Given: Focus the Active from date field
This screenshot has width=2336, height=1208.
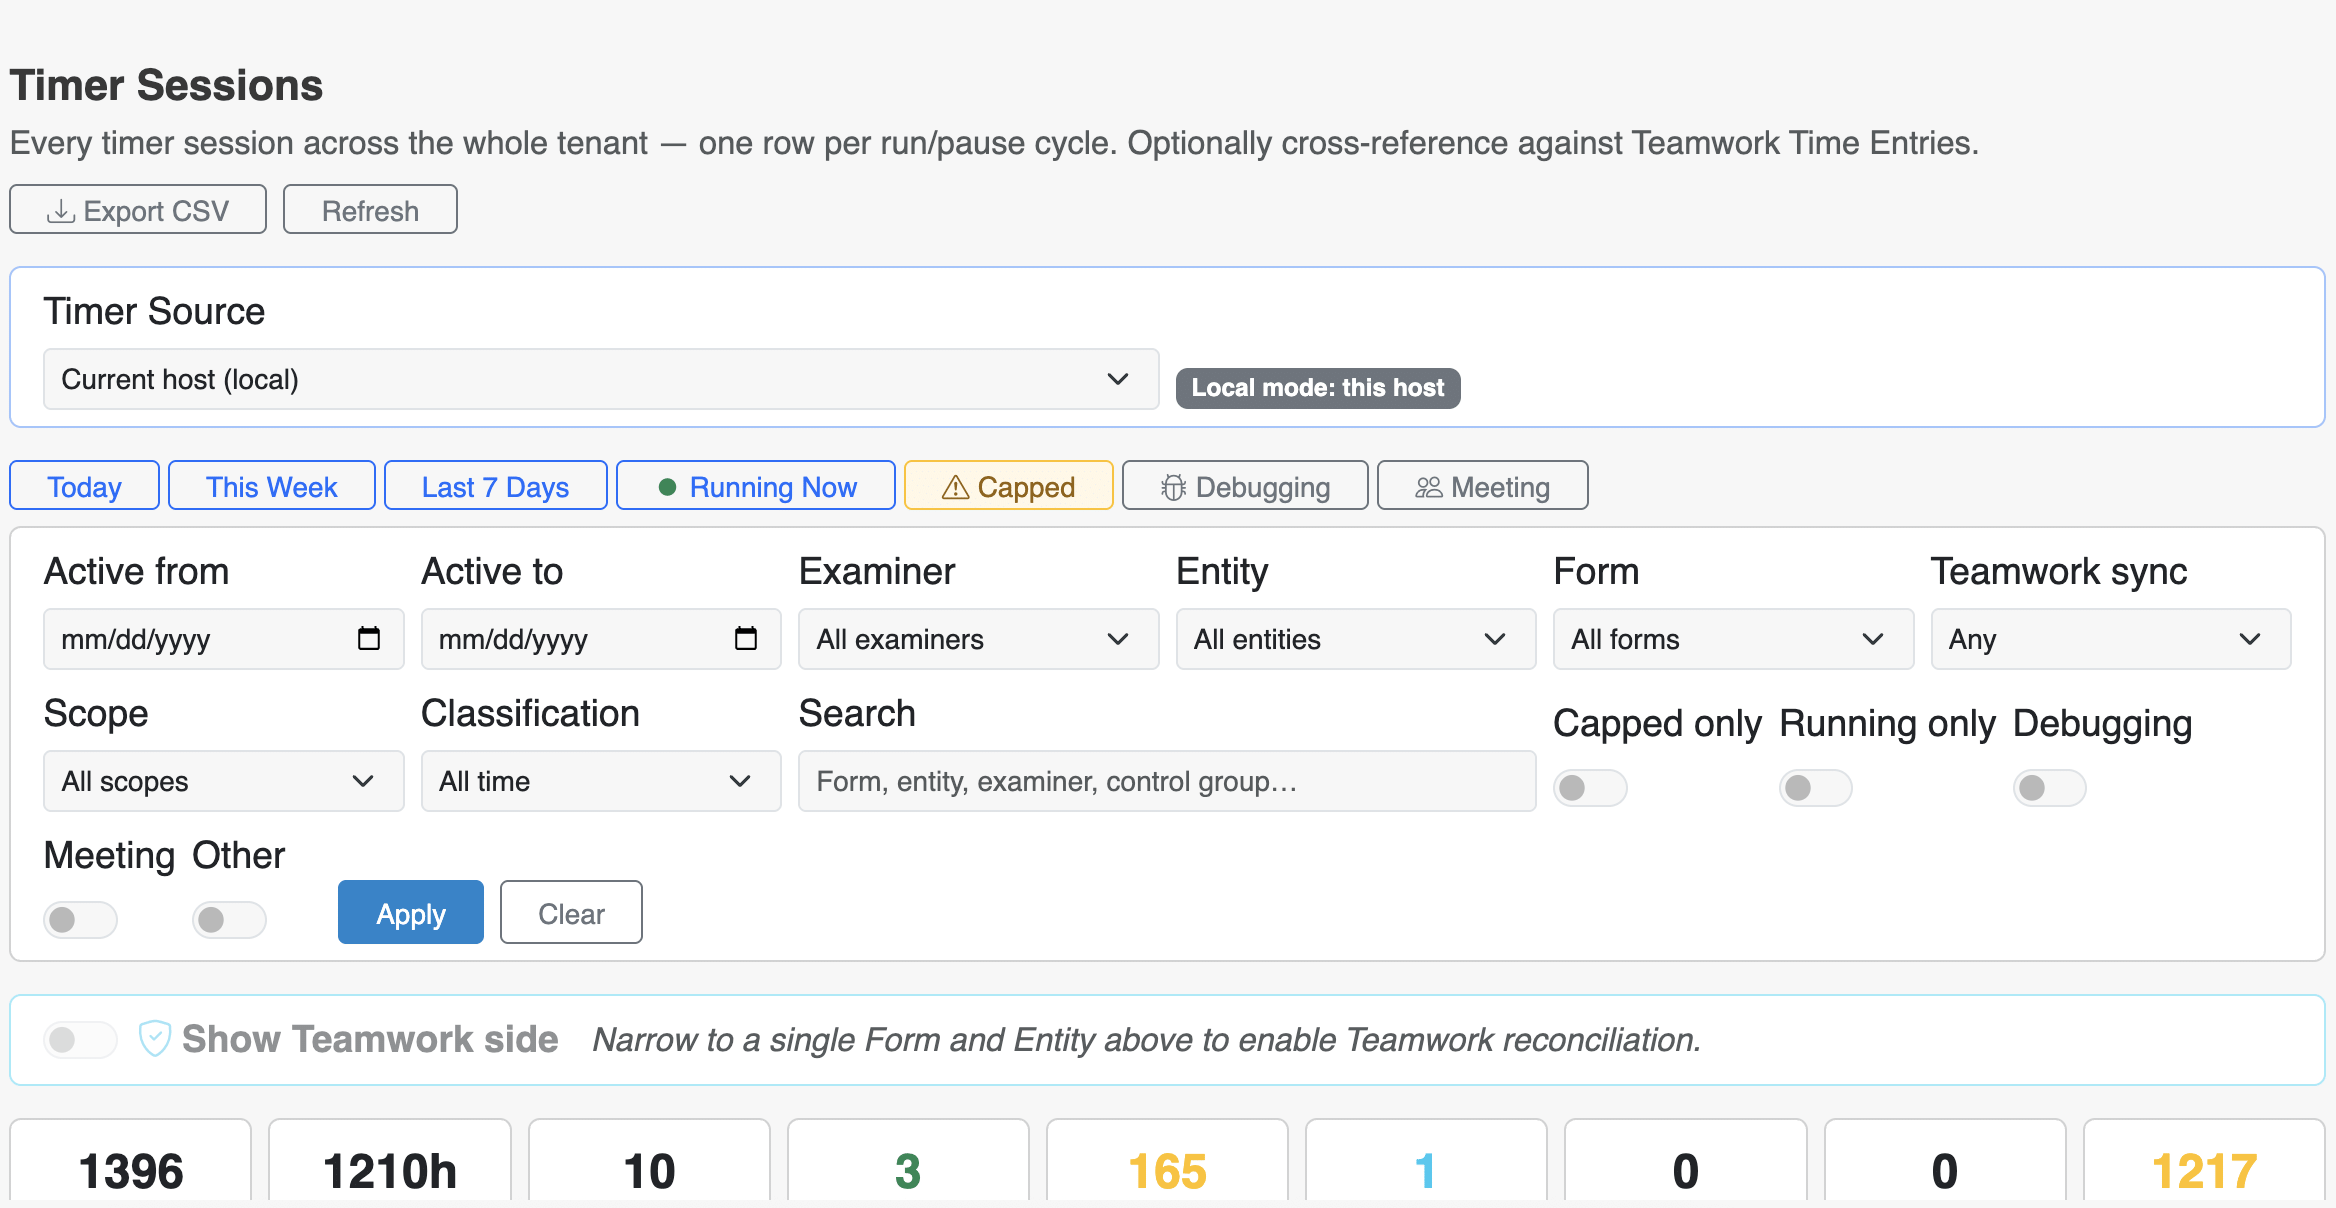Looking at the screenshot, I should (x=224, y=639).
